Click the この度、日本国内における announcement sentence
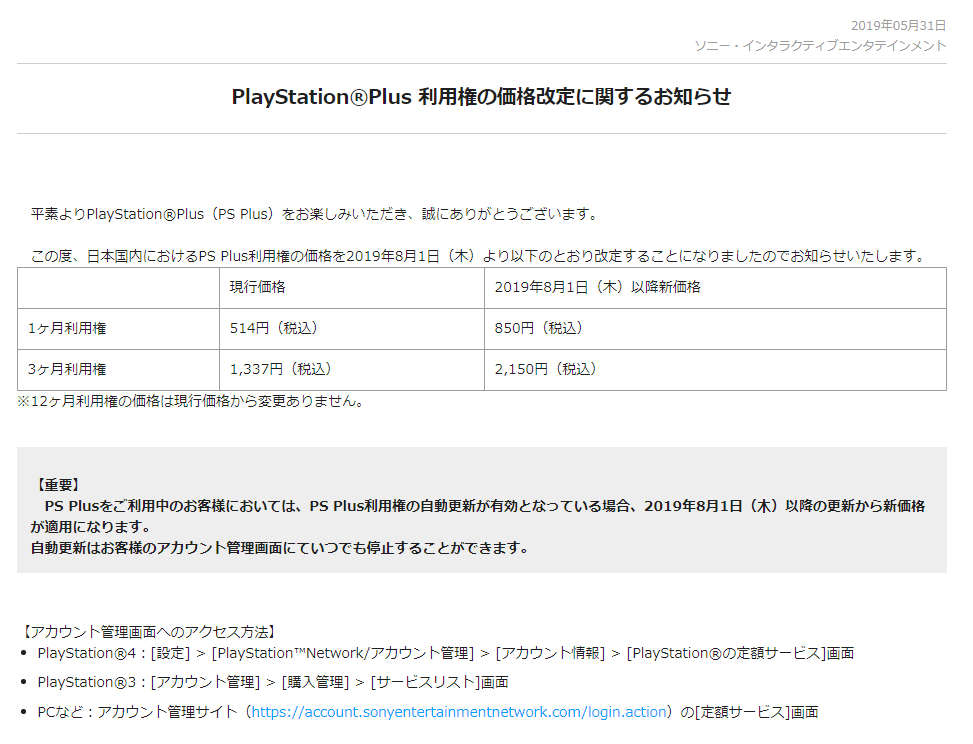973x744 pixels. click(479, 256)
